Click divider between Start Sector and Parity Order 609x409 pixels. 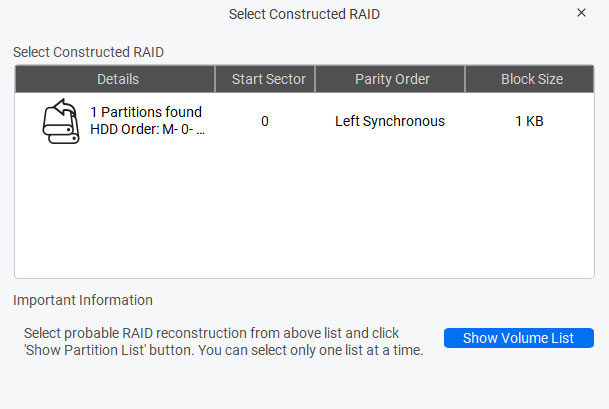tap(317, 79)
